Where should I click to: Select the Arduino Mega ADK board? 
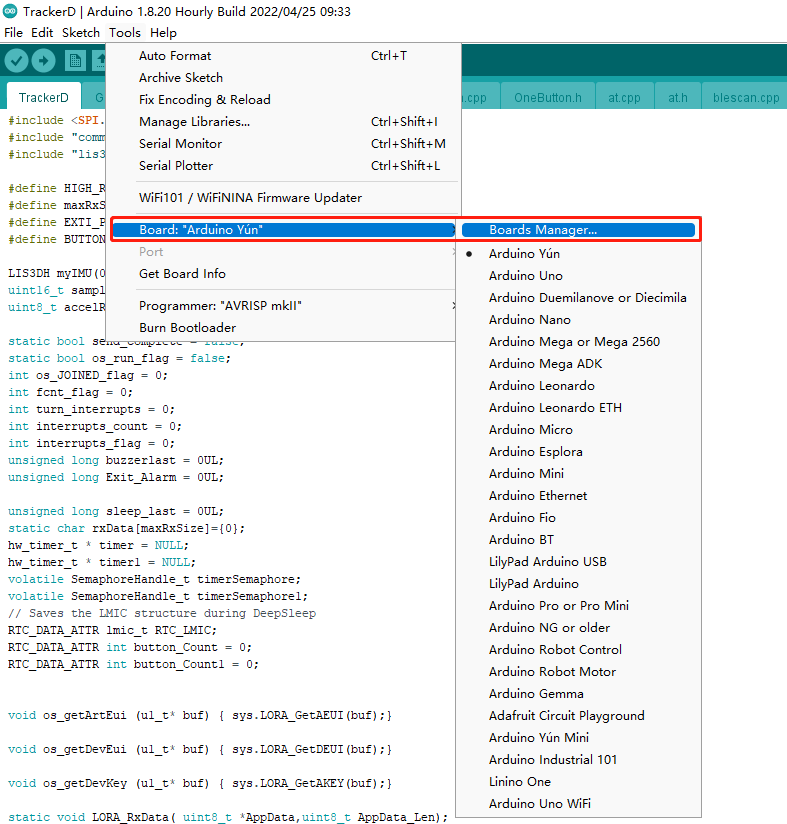pos(578,364)
